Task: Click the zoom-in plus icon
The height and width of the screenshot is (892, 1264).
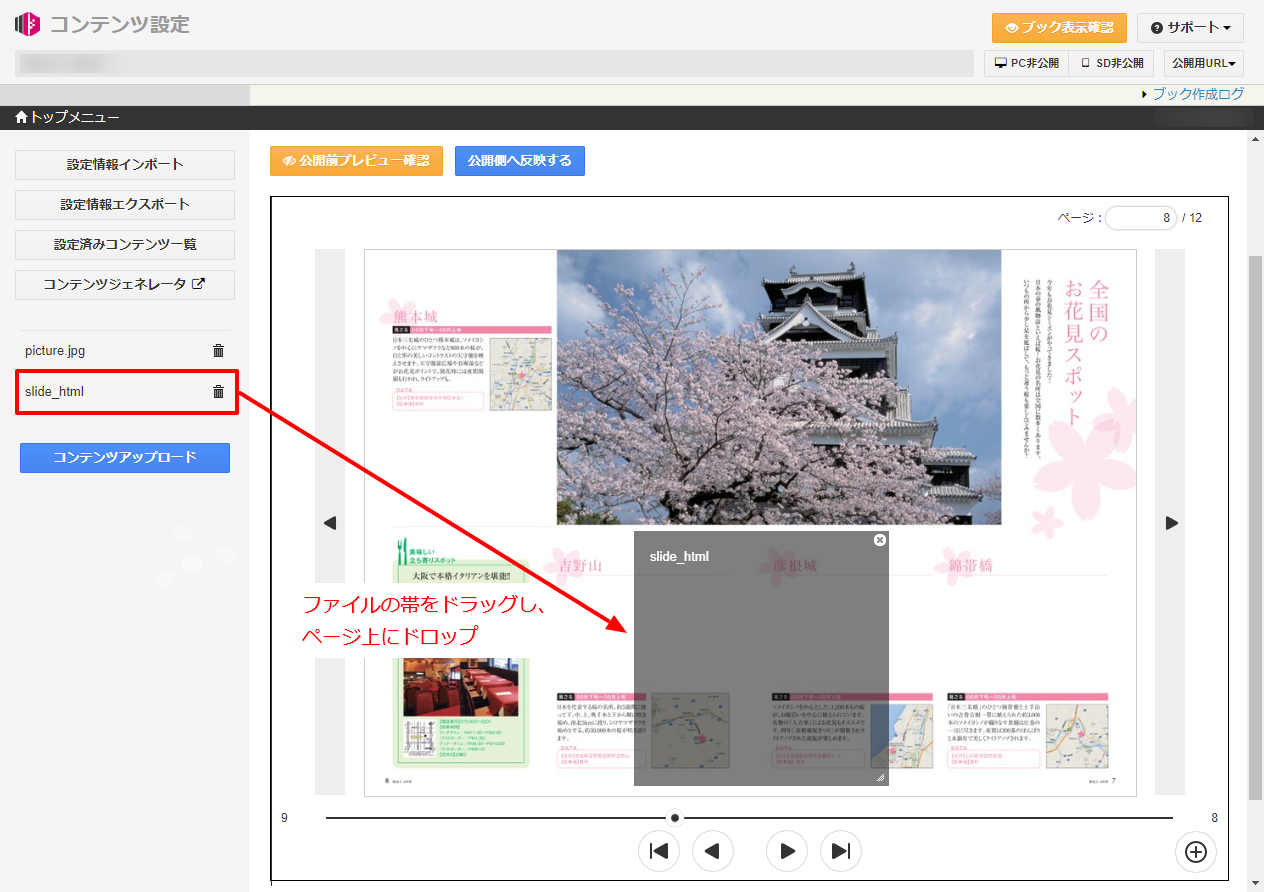Action: [1195, 852]
